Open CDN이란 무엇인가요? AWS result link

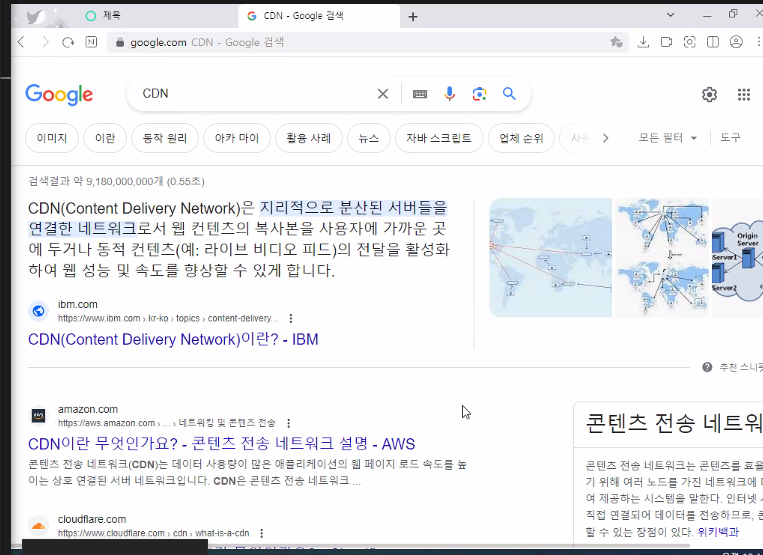pos(221,444)
